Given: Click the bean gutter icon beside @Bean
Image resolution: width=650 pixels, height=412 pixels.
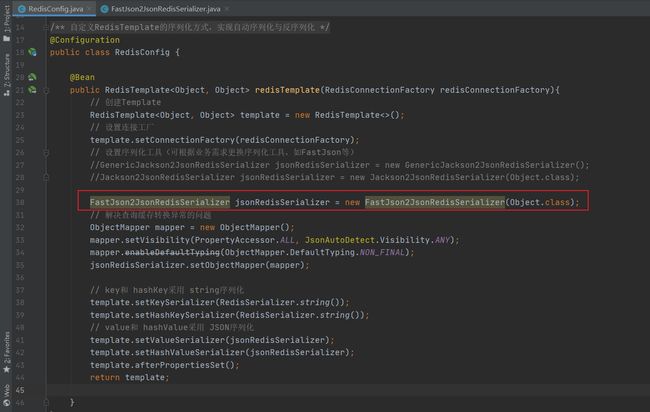Looking at the screenshot, I should point(32,77).
